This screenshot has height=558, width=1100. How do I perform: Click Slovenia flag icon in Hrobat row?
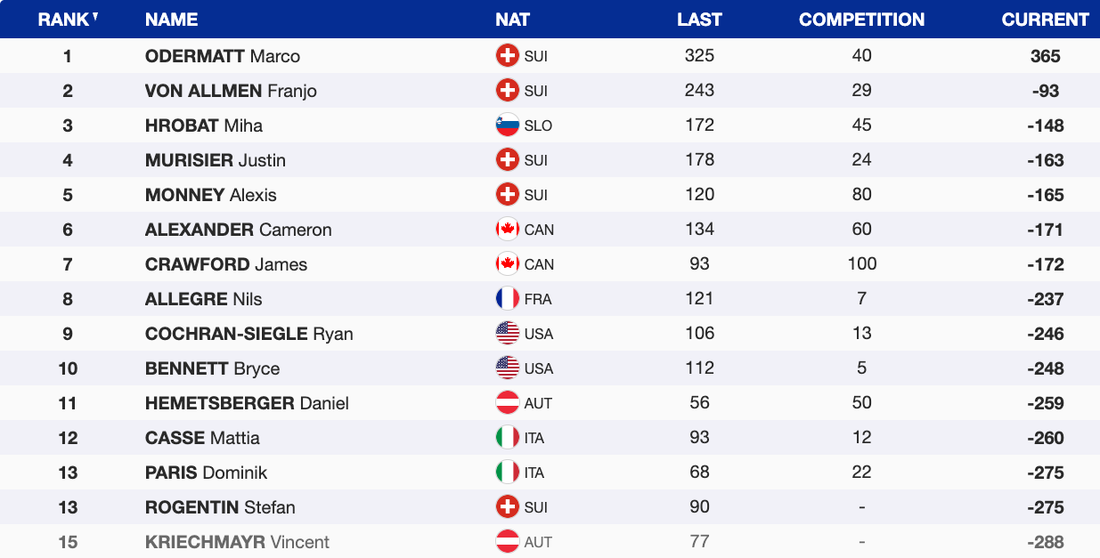pyautogui.click(x=508, y=126)
